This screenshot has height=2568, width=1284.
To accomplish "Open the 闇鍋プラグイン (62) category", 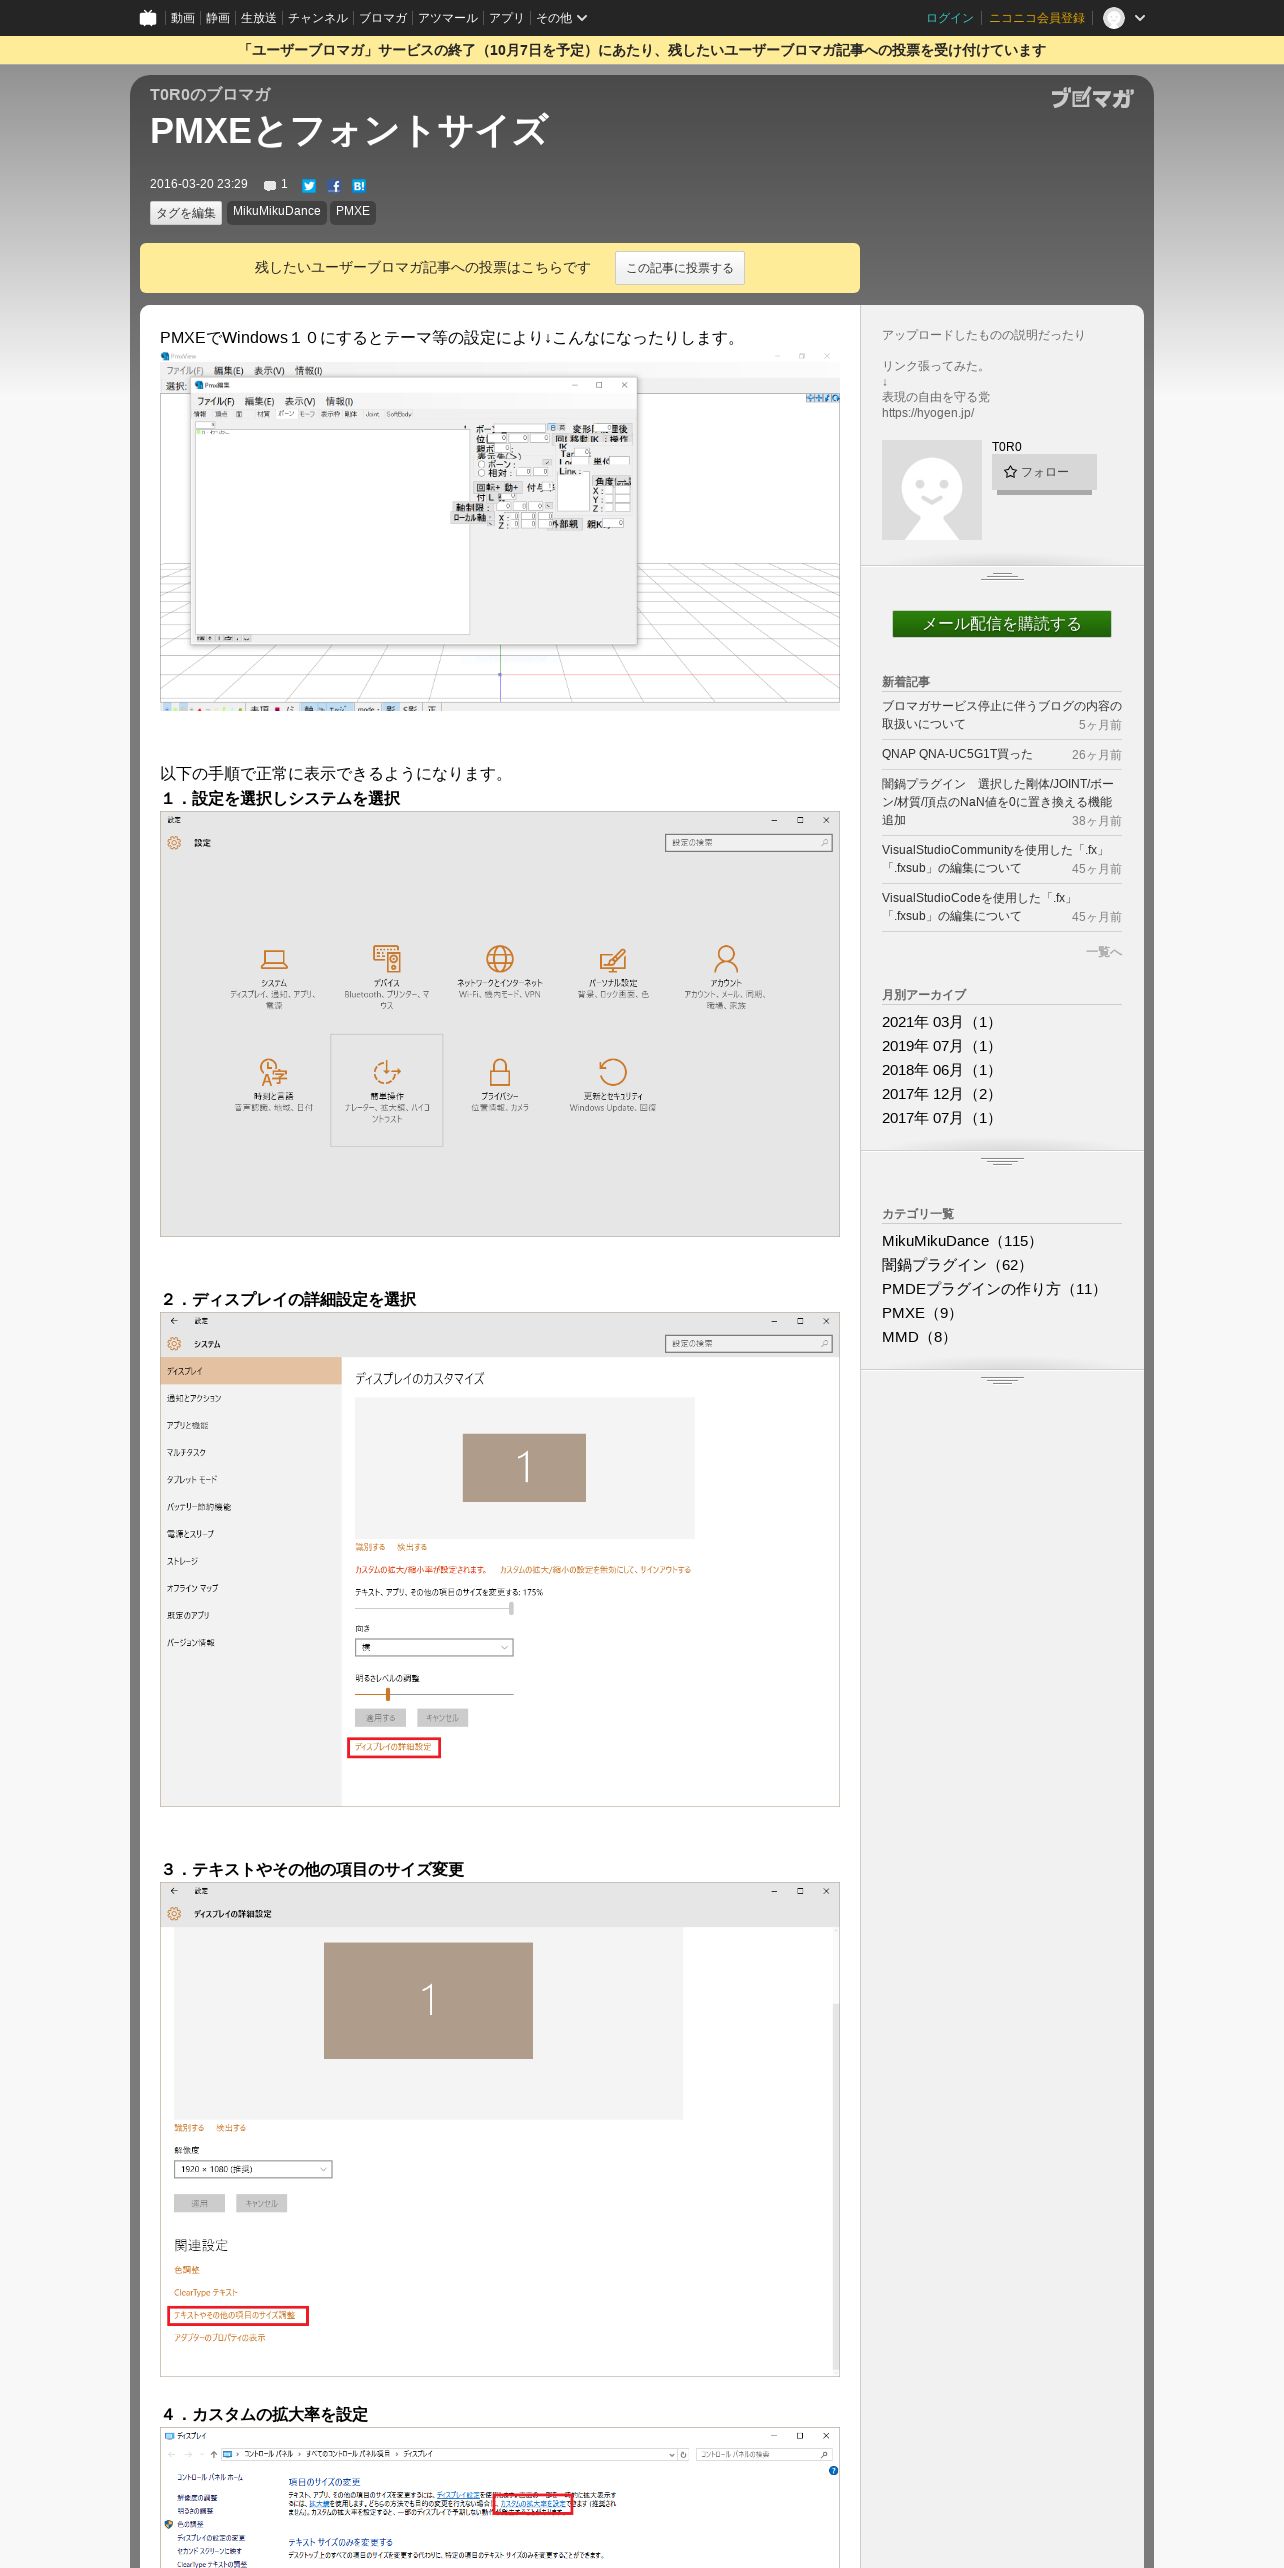I will click(x=956, y=1265).
